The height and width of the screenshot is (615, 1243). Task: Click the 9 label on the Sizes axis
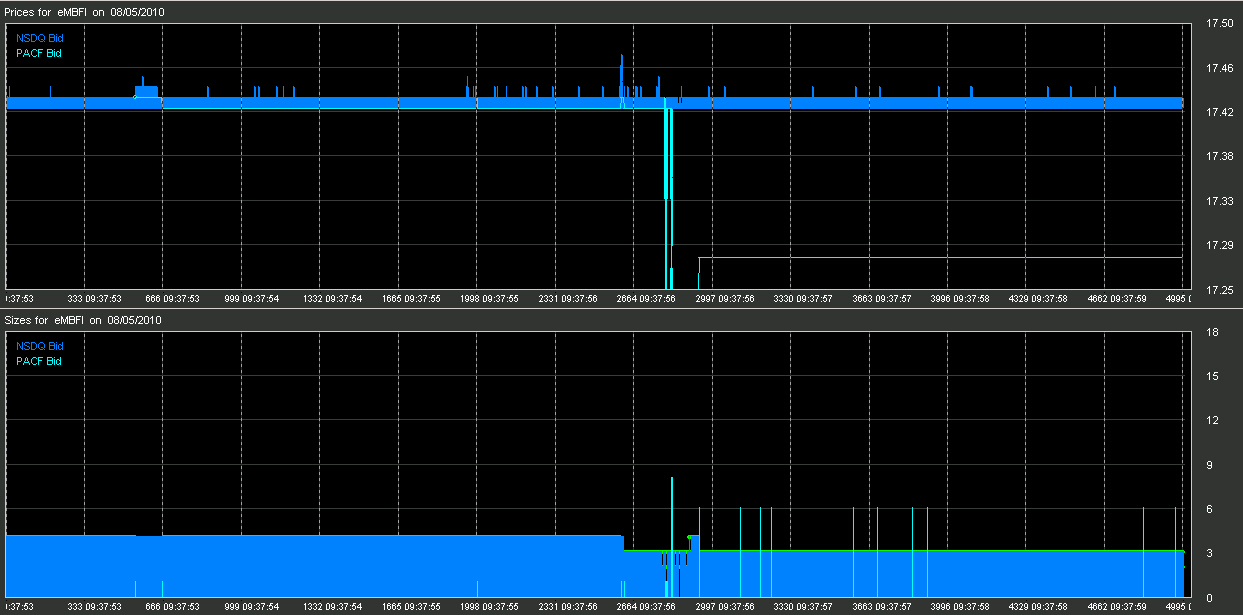click(1209, 464)
